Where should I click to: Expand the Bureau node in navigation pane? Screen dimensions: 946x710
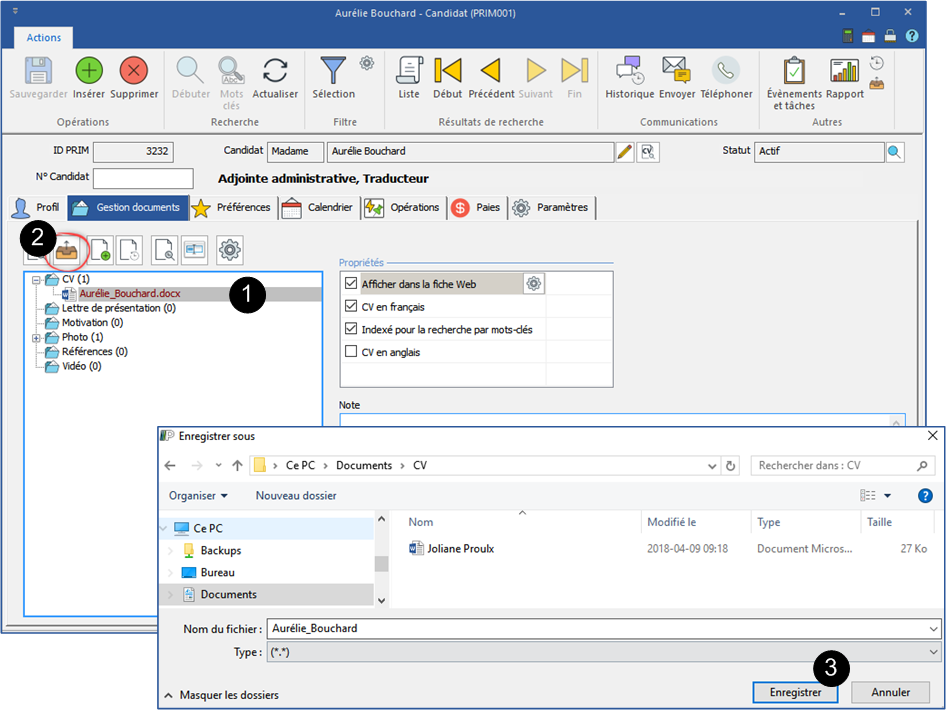170,572
